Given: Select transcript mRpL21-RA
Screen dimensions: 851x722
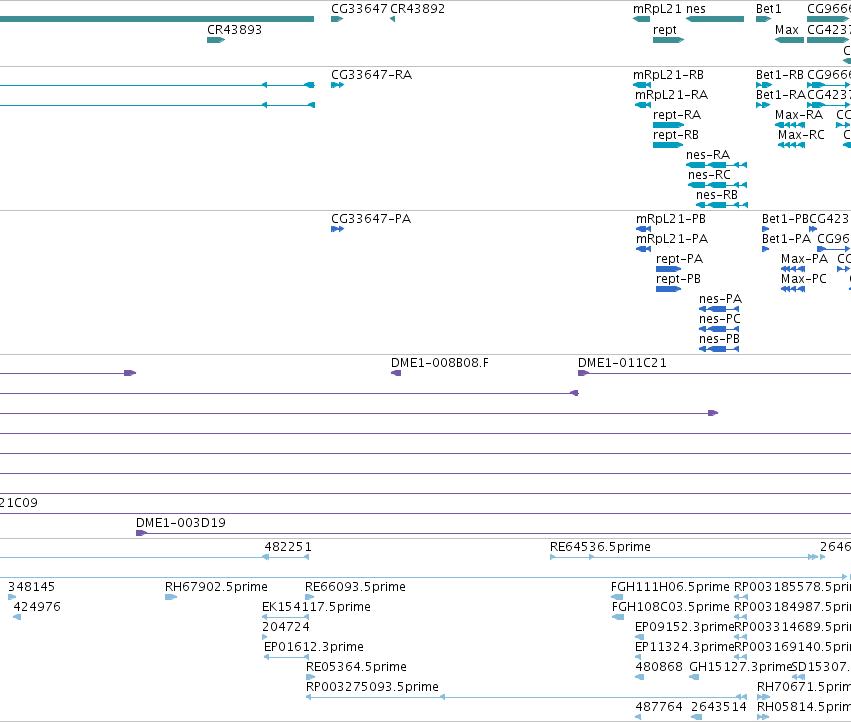Looking at the screenshot, I should click(x=643, y=105).
